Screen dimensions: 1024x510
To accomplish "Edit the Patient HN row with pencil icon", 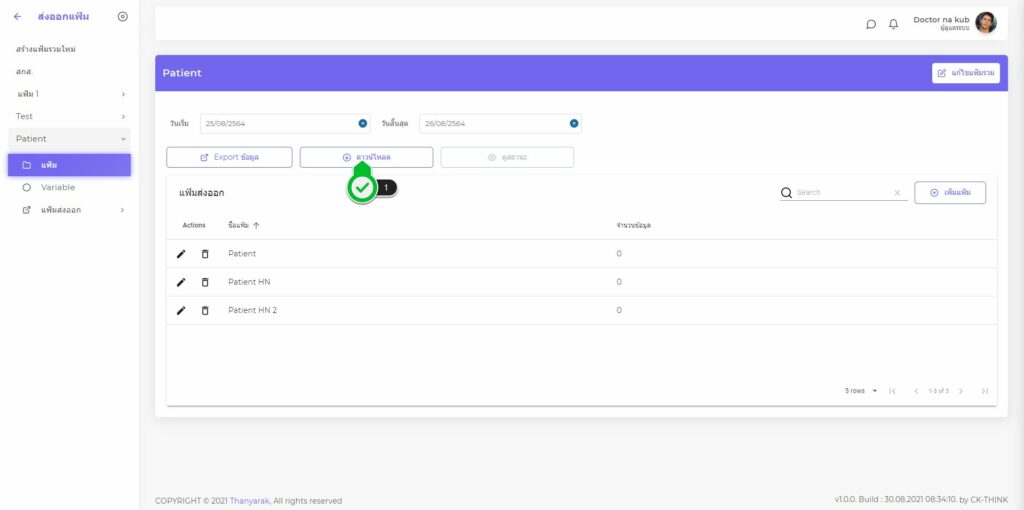I will (181, 282).
